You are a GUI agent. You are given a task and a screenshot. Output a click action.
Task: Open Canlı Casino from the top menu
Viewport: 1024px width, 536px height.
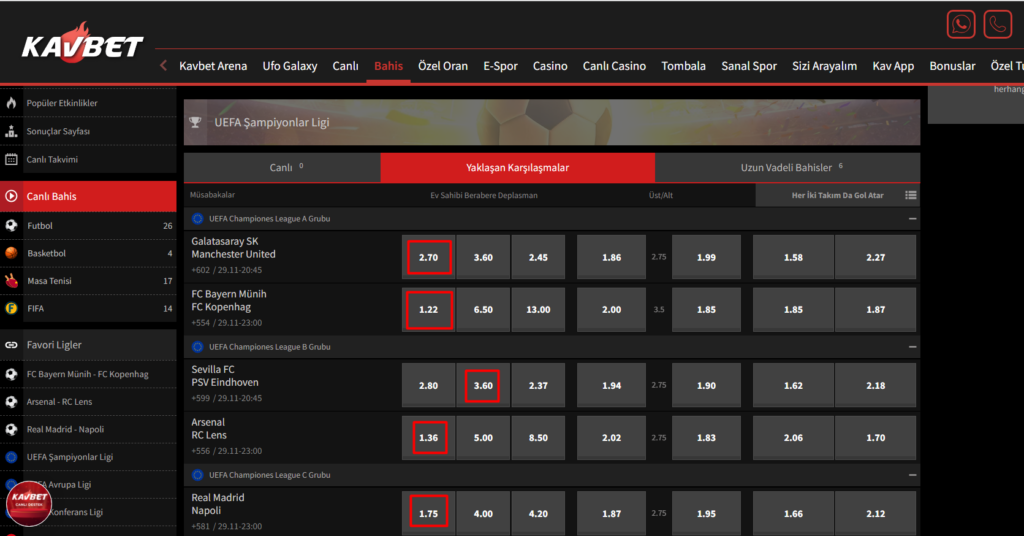[x=614, y=66]
